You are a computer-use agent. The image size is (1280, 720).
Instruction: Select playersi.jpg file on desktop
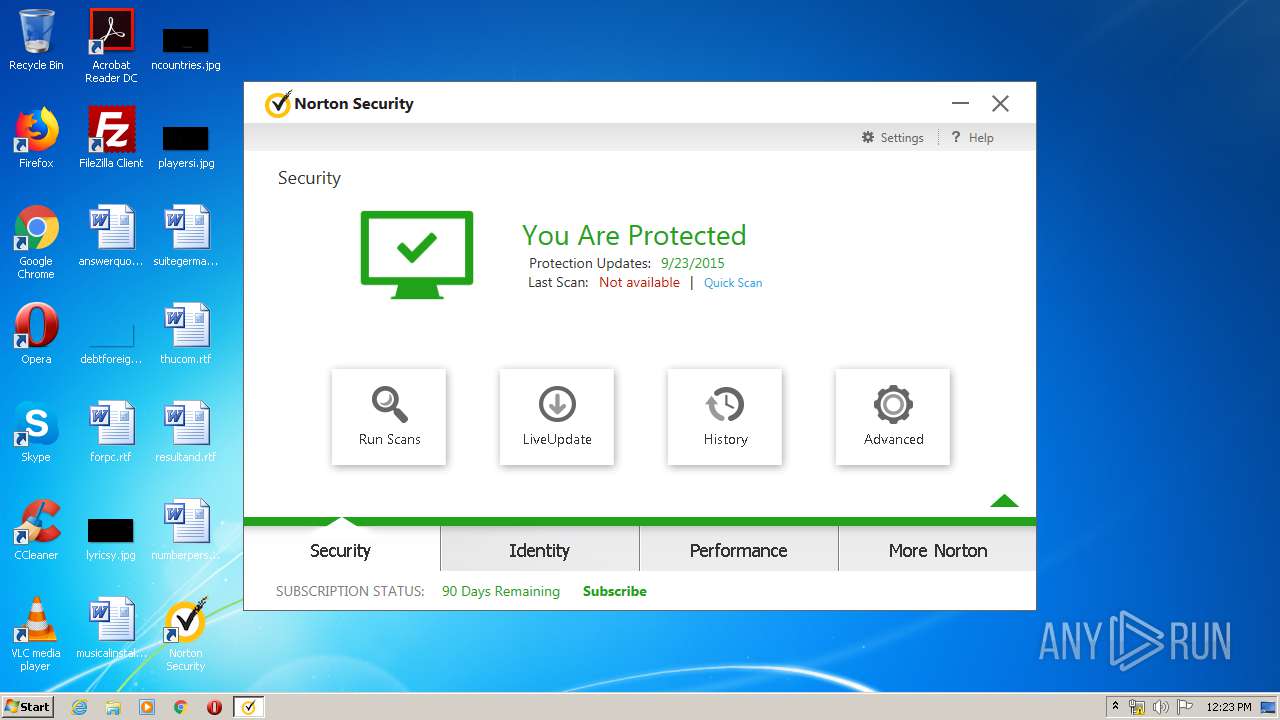(185, 145)
